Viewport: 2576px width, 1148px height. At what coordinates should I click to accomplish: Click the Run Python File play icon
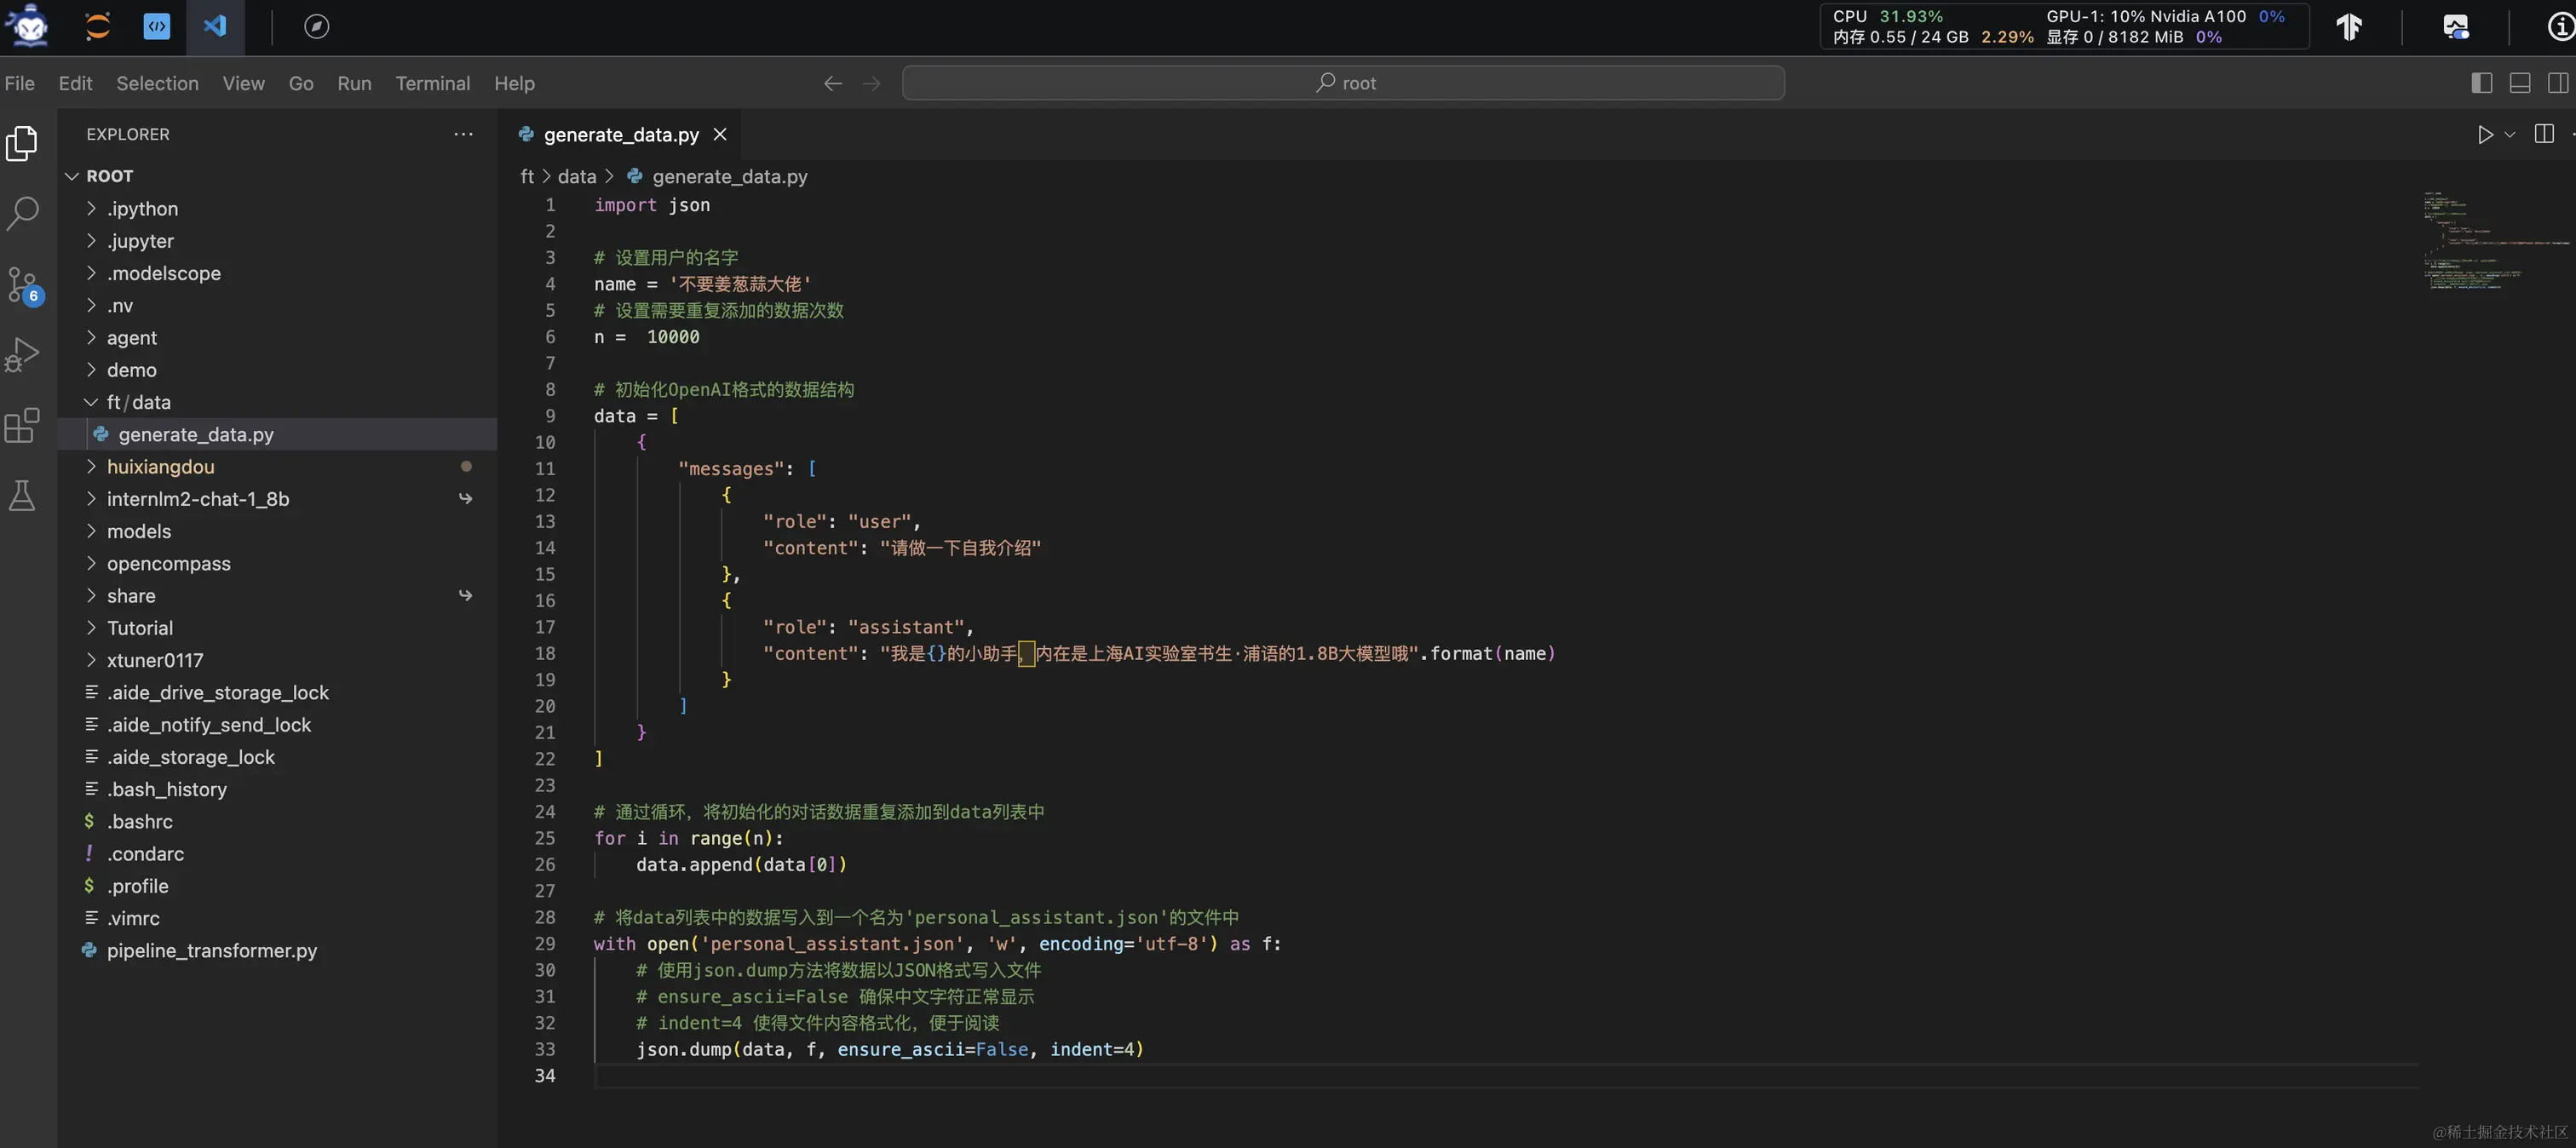tap(2485, 134)
